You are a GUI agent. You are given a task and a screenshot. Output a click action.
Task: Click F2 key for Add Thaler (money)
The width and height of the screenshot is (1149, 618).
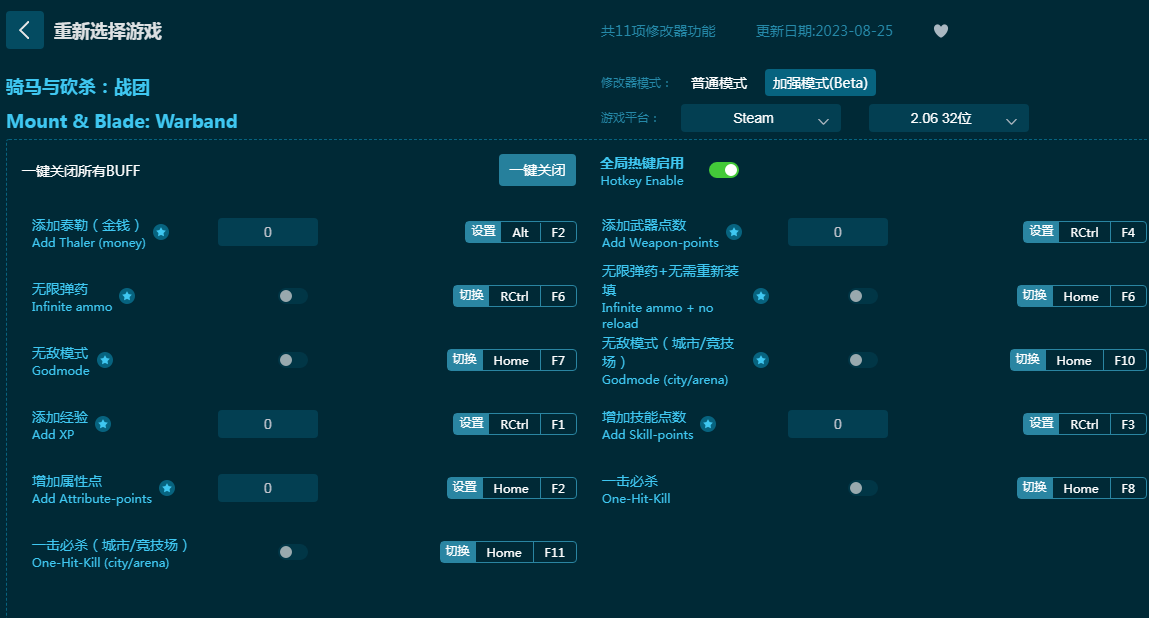pyautogui.click(x=558, y=232)
